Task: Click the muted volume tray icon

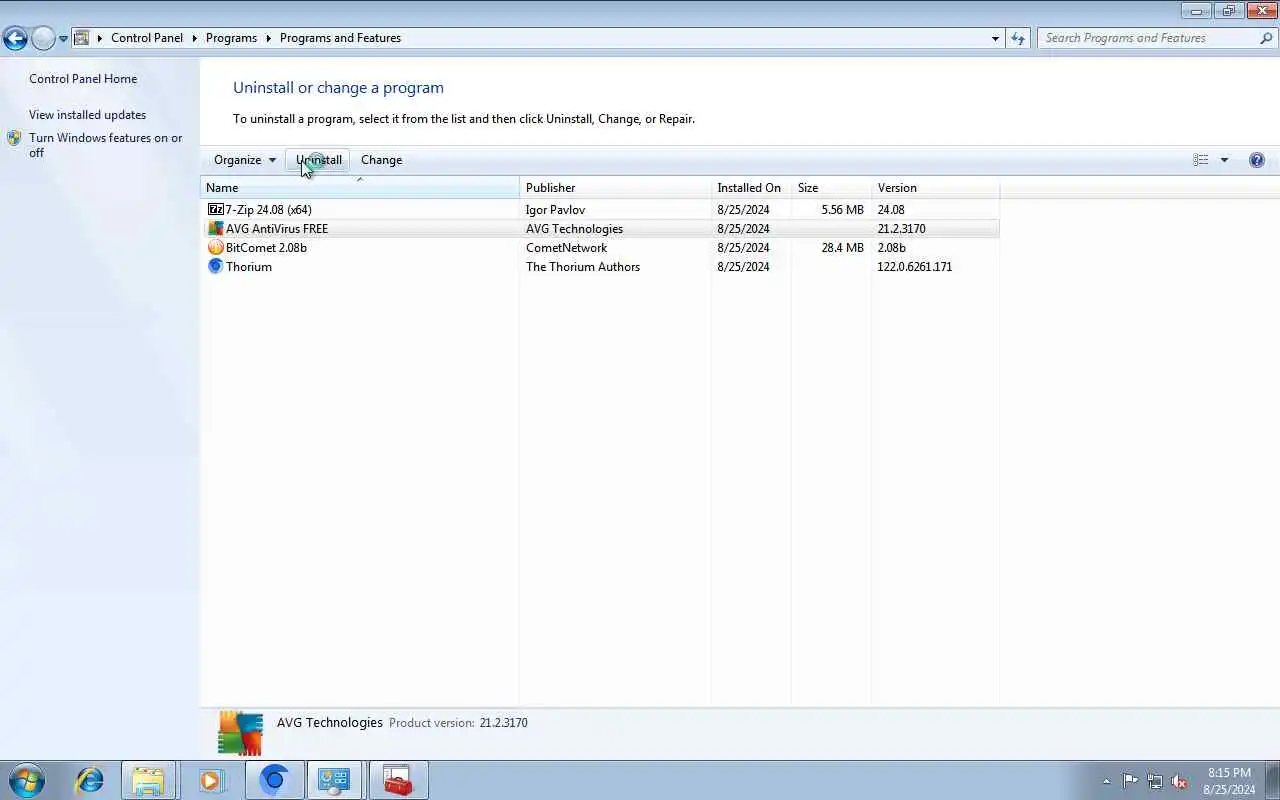Action: point(1180,782)
